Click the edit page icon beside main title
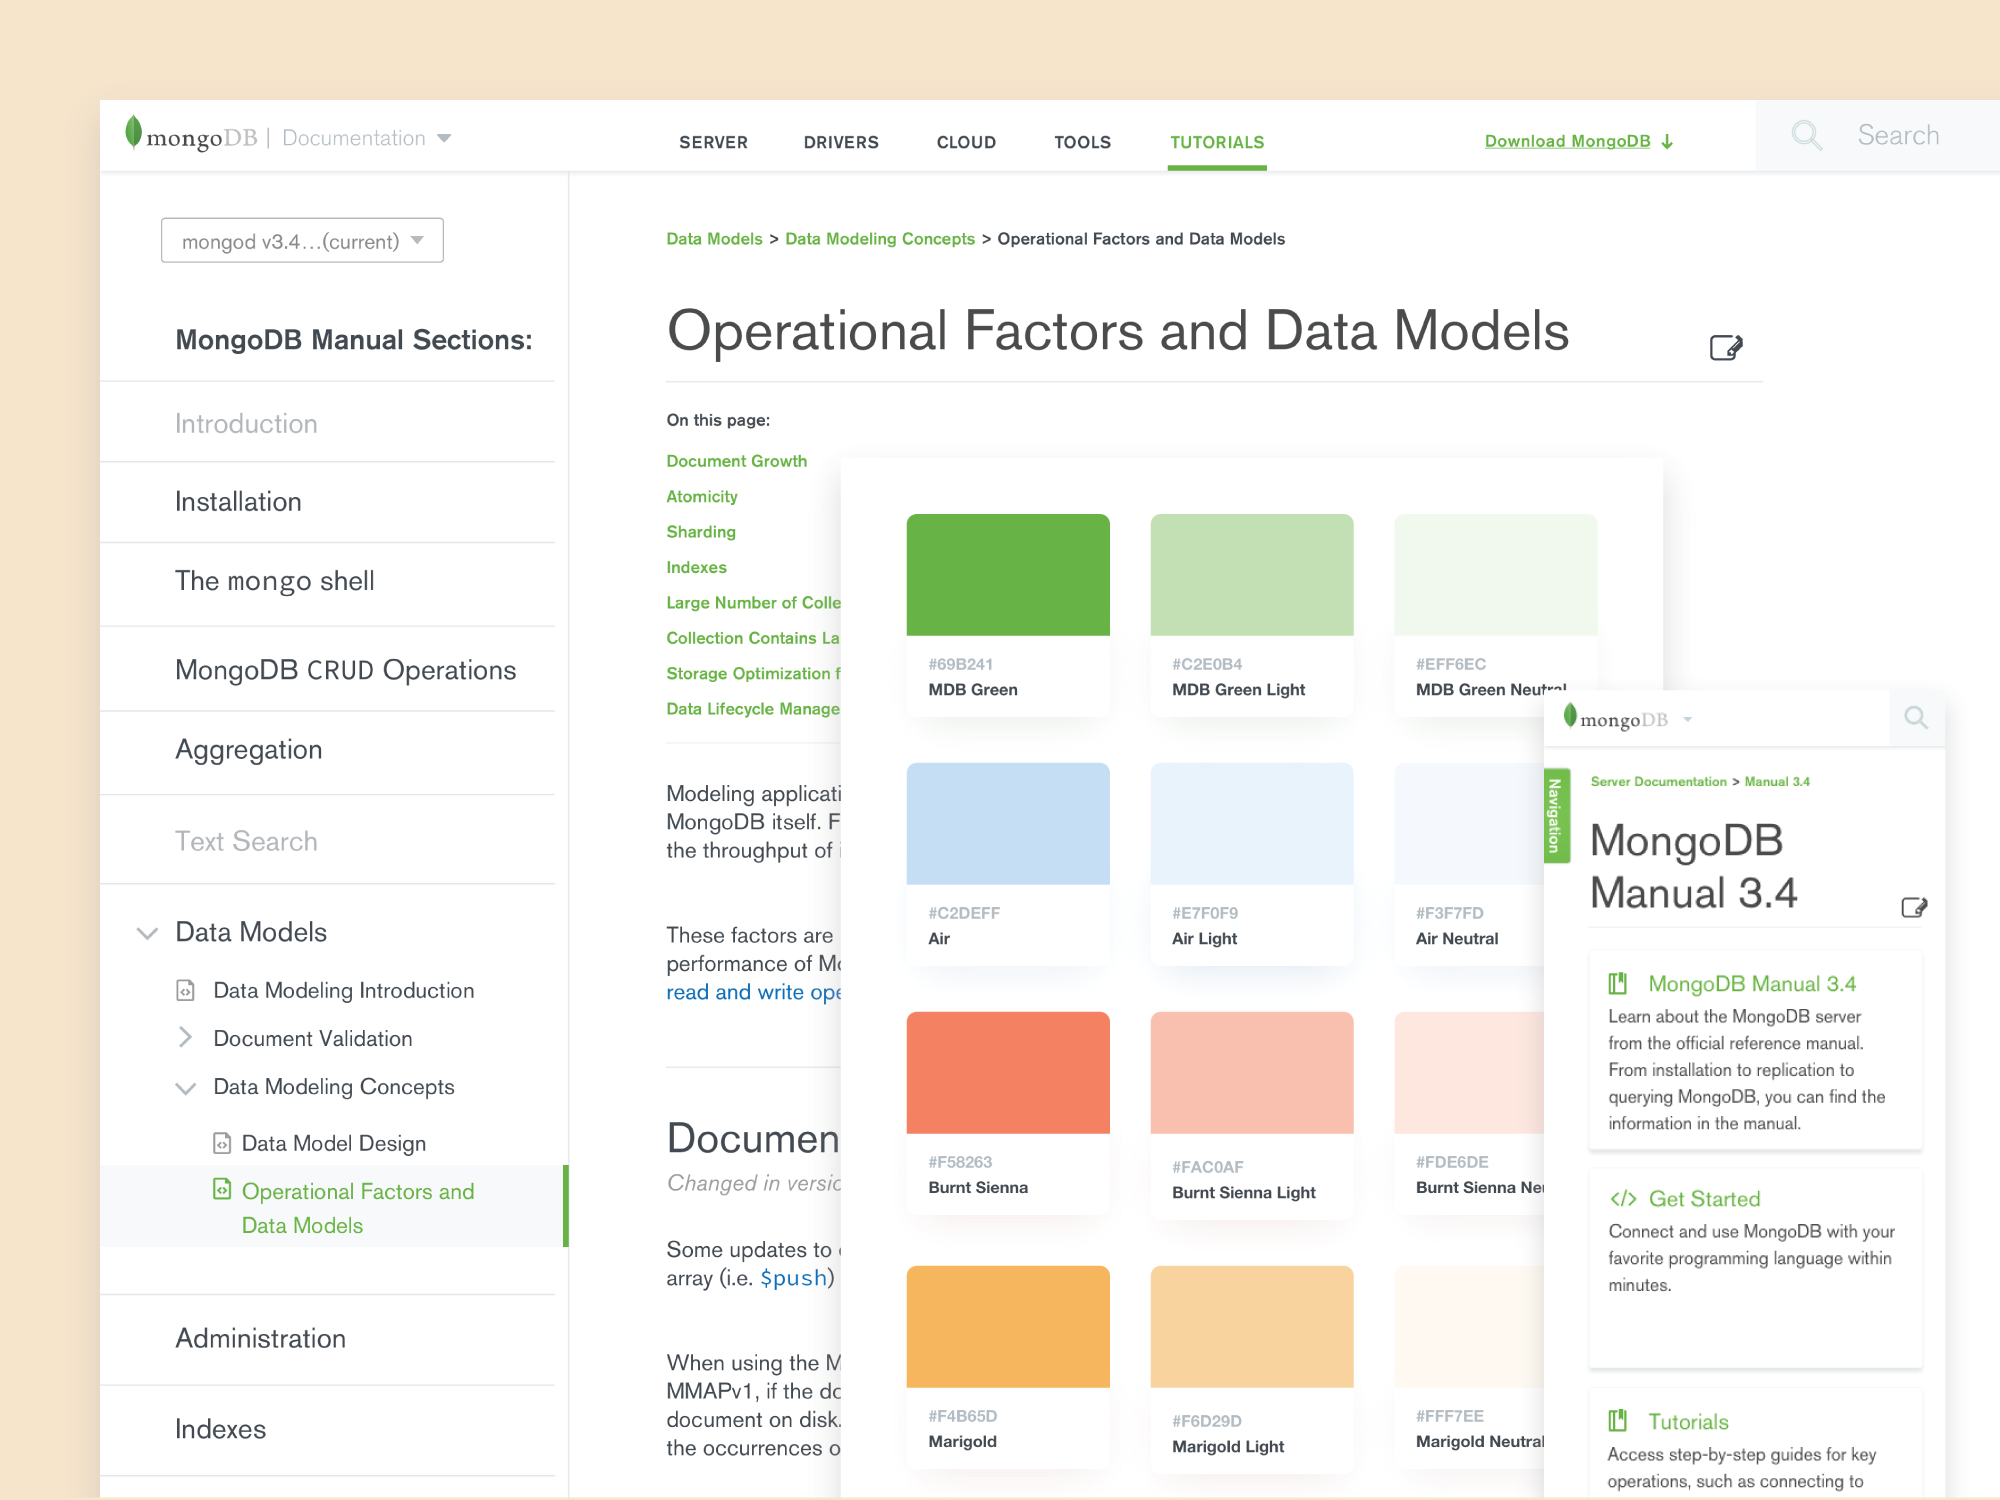This screenshot has height=1500, width=2000. [1725, 348]
